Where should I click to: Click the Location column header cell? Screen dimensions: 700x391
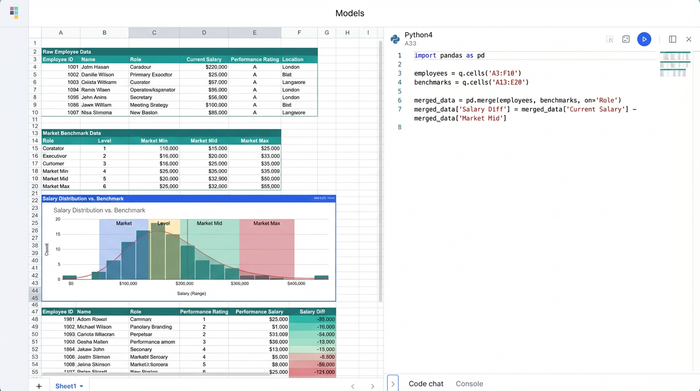coord(299,59)
